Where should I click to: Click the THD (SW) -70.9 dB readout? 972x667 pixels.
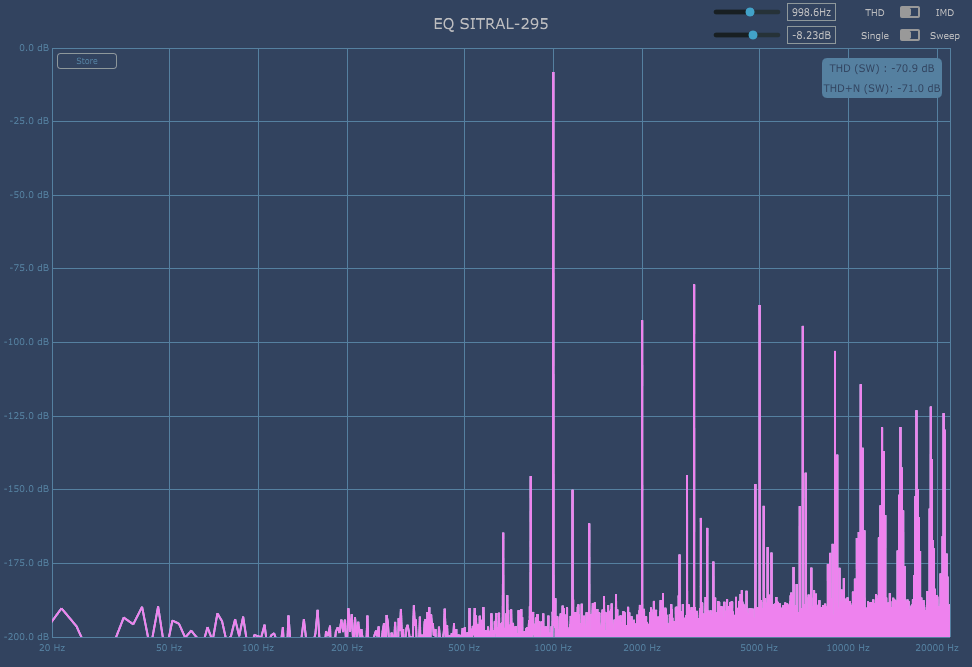(881, 69)
